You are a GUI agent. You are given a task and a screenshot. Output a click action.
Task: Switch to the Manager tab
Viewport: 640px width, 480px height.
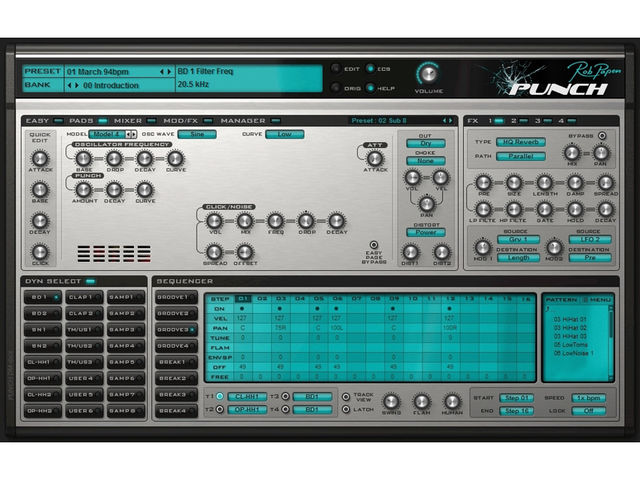pos(250,121)
